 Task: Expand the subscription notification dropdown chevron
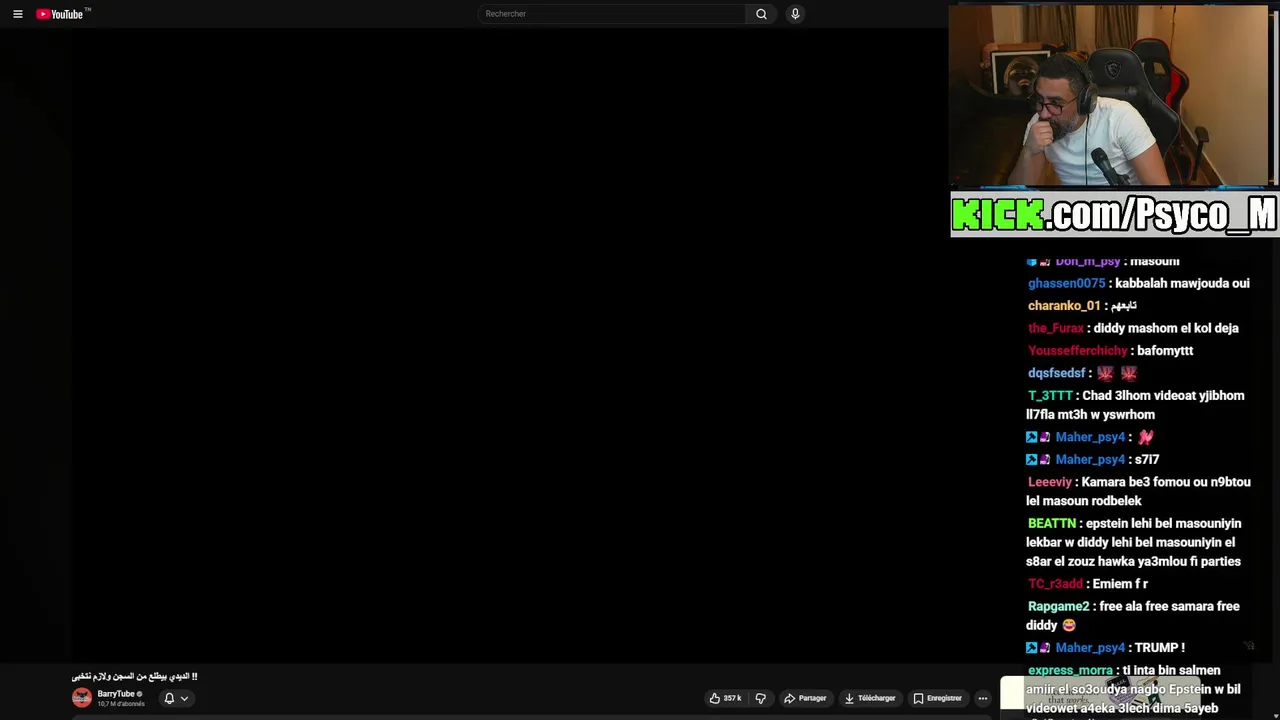[184, 698]
